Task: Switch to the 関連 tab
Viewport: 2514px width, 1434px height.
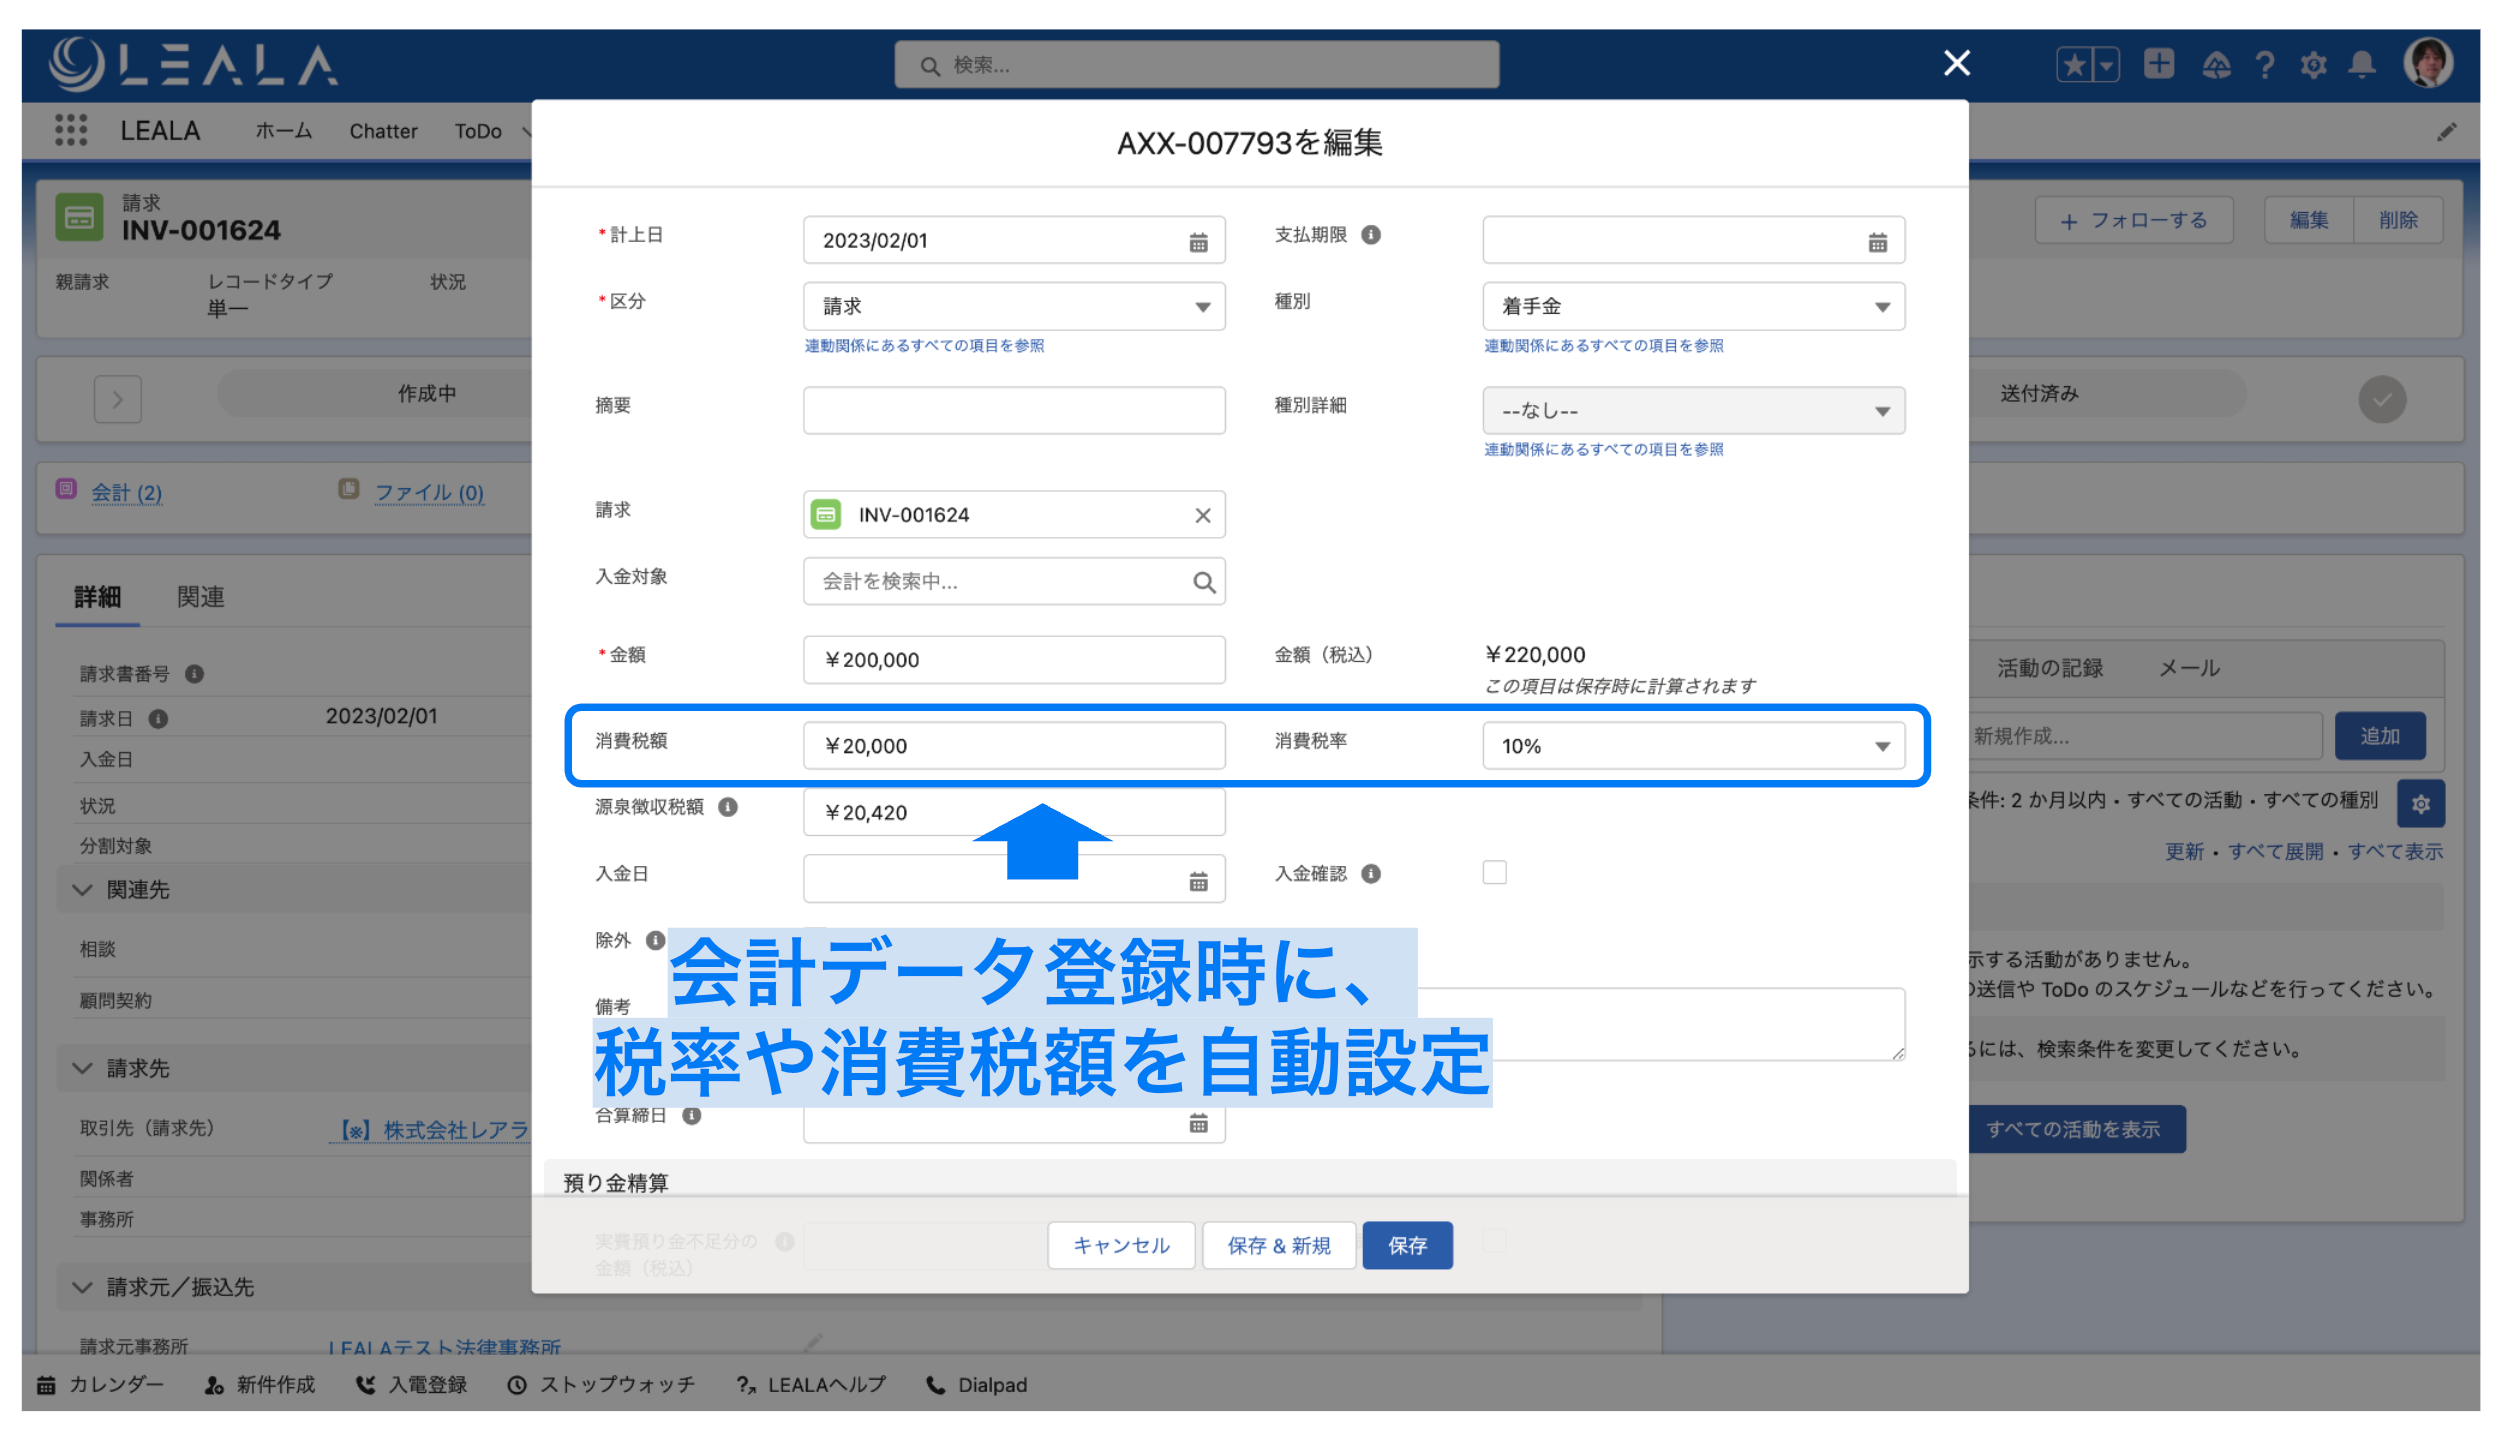Action: pyautogui.click(x=200, y=597)
